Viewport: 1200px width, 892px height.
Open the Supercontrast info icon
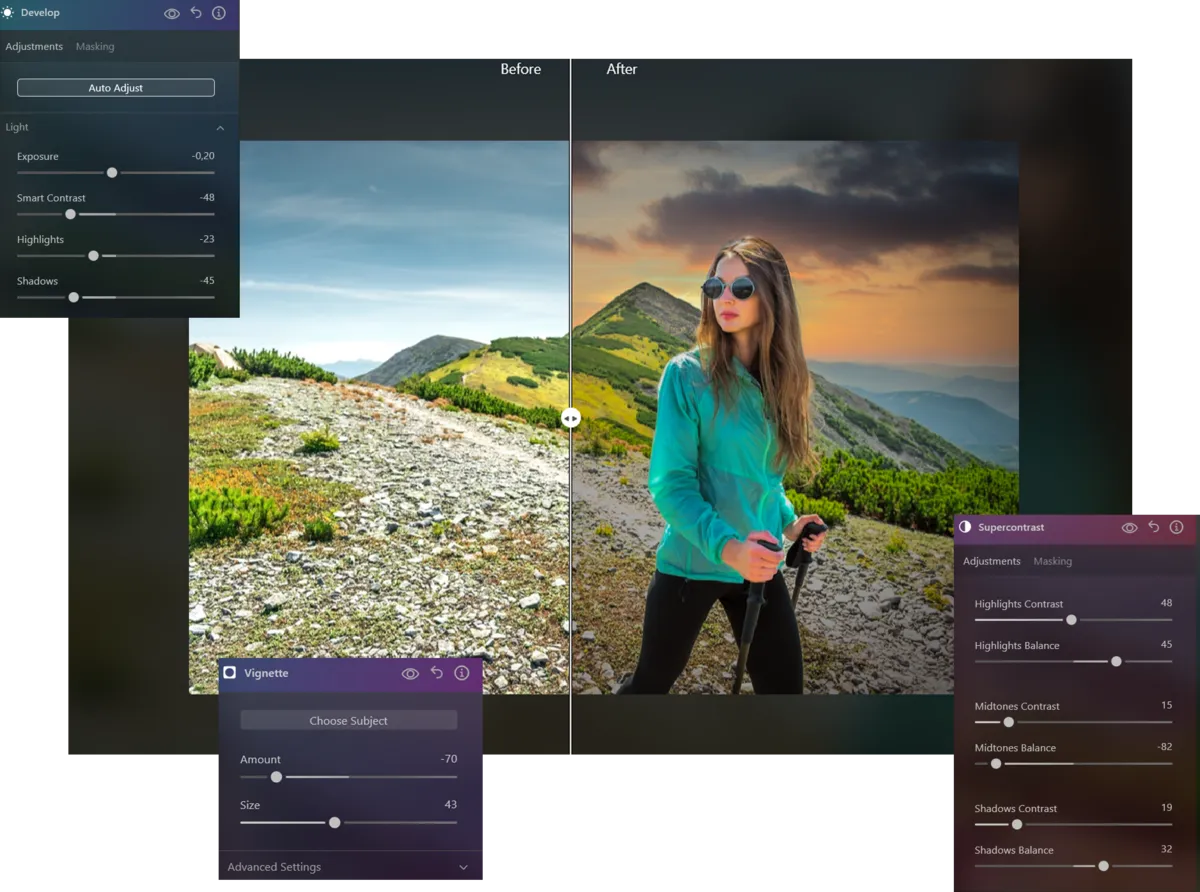click(1177, 527)
